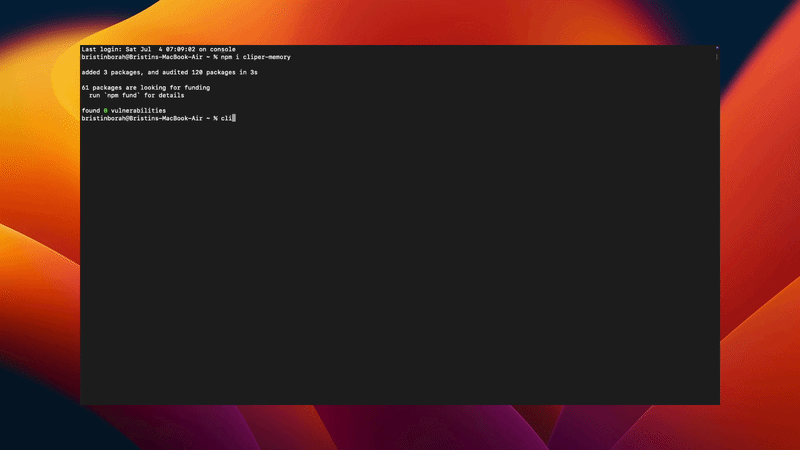This screenshot has height=450, width=800.
Task: Click the 'found 0 vulnerabilities' line
Action: tap(123, 111)
